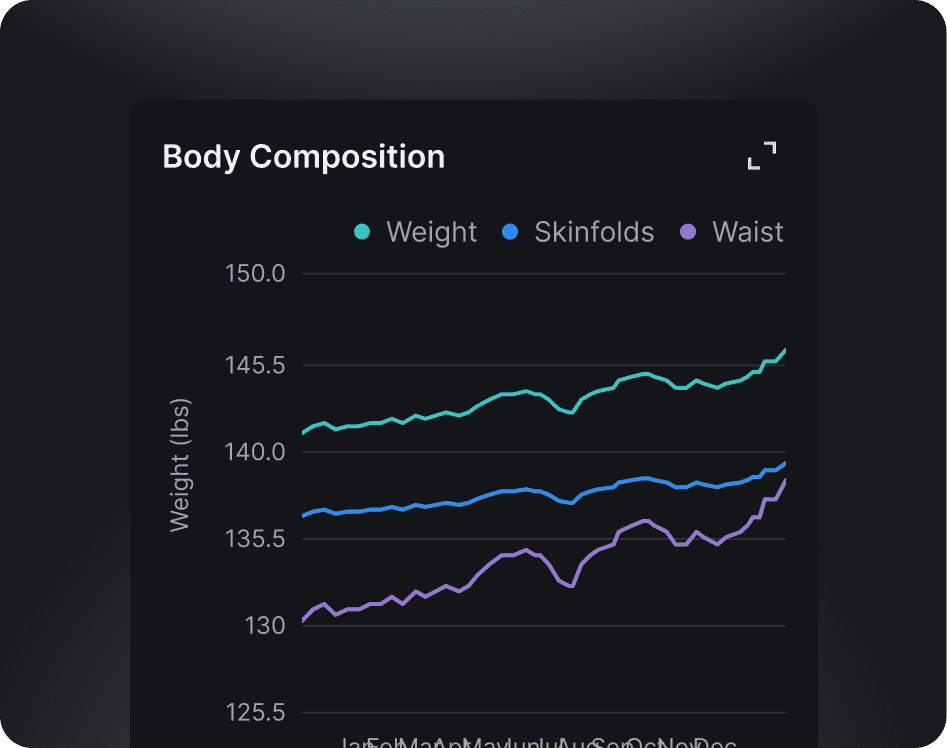The width and height of the screenshot is (947, 748).
Task: Hide the Skinfolds series via its legend label
Action: coord(594,233)
